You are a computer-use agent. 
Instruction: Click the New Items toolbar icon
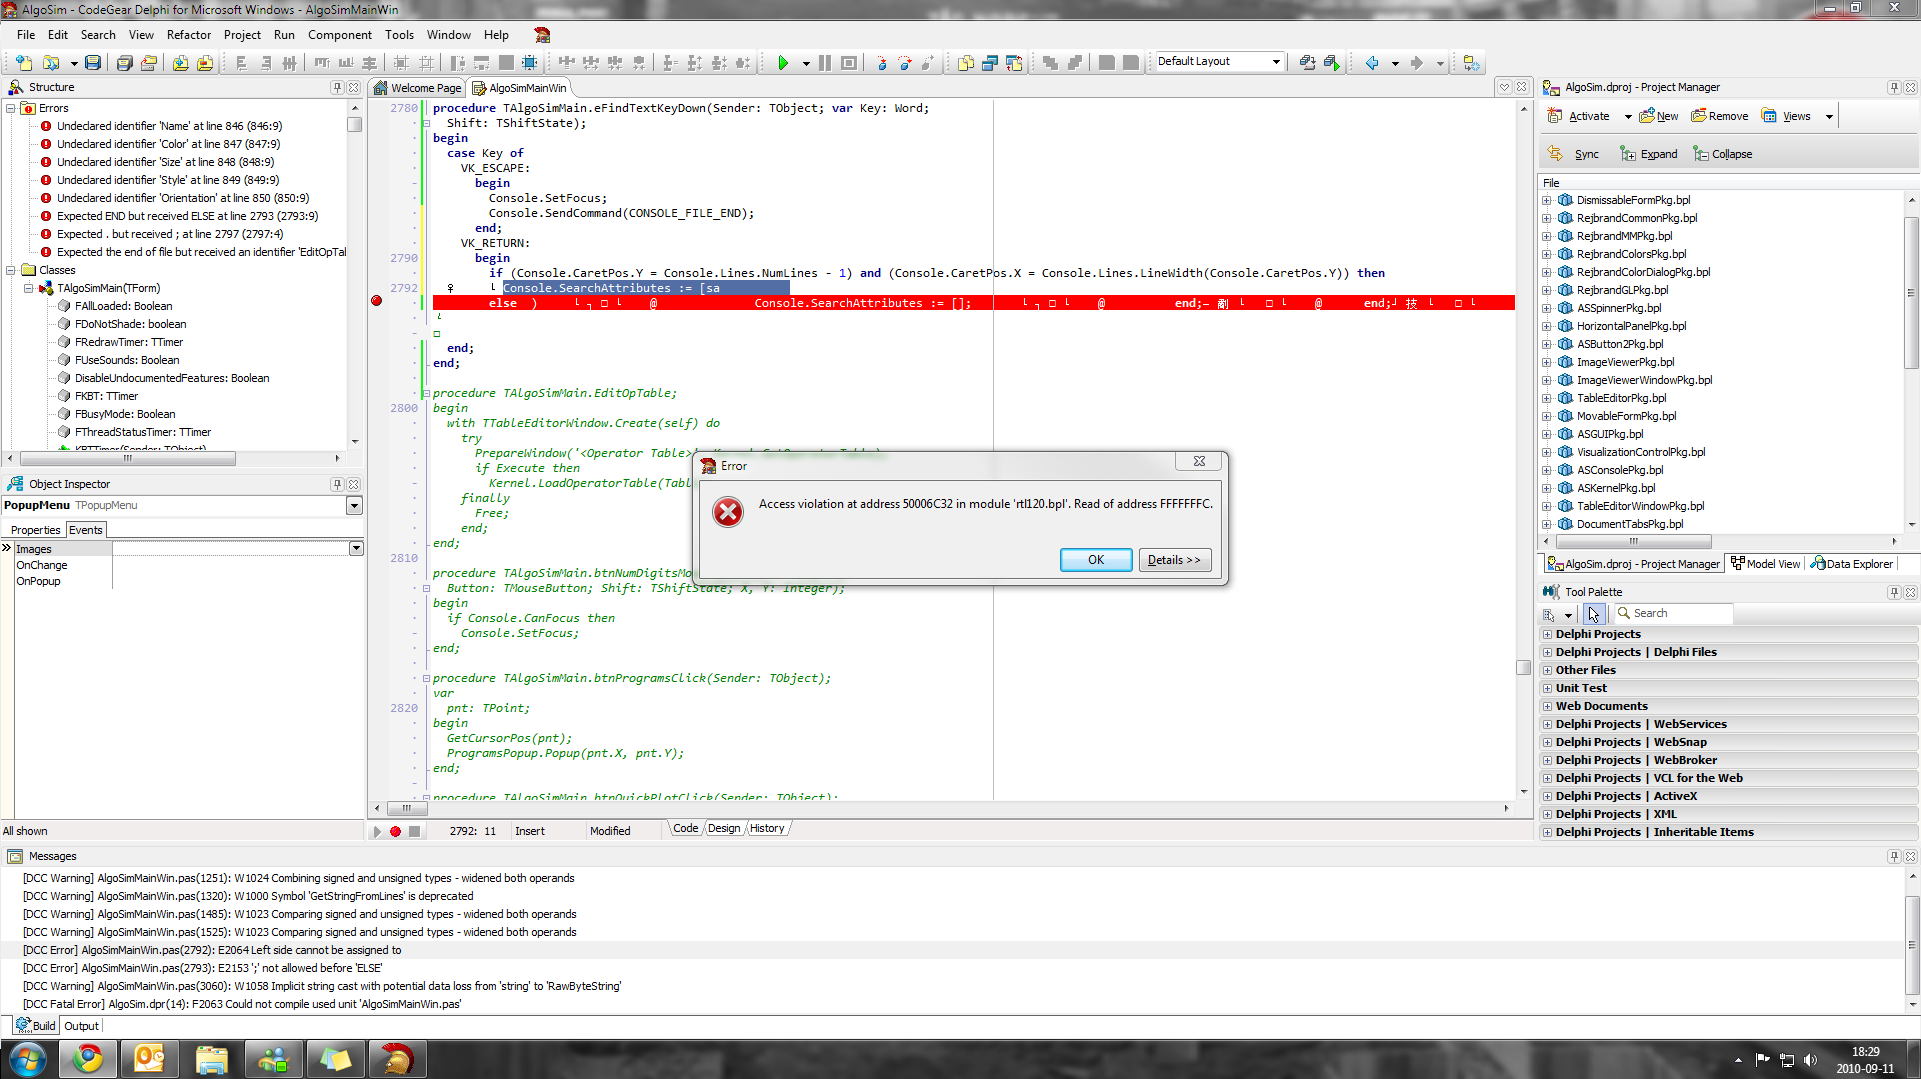click(24, 63)
